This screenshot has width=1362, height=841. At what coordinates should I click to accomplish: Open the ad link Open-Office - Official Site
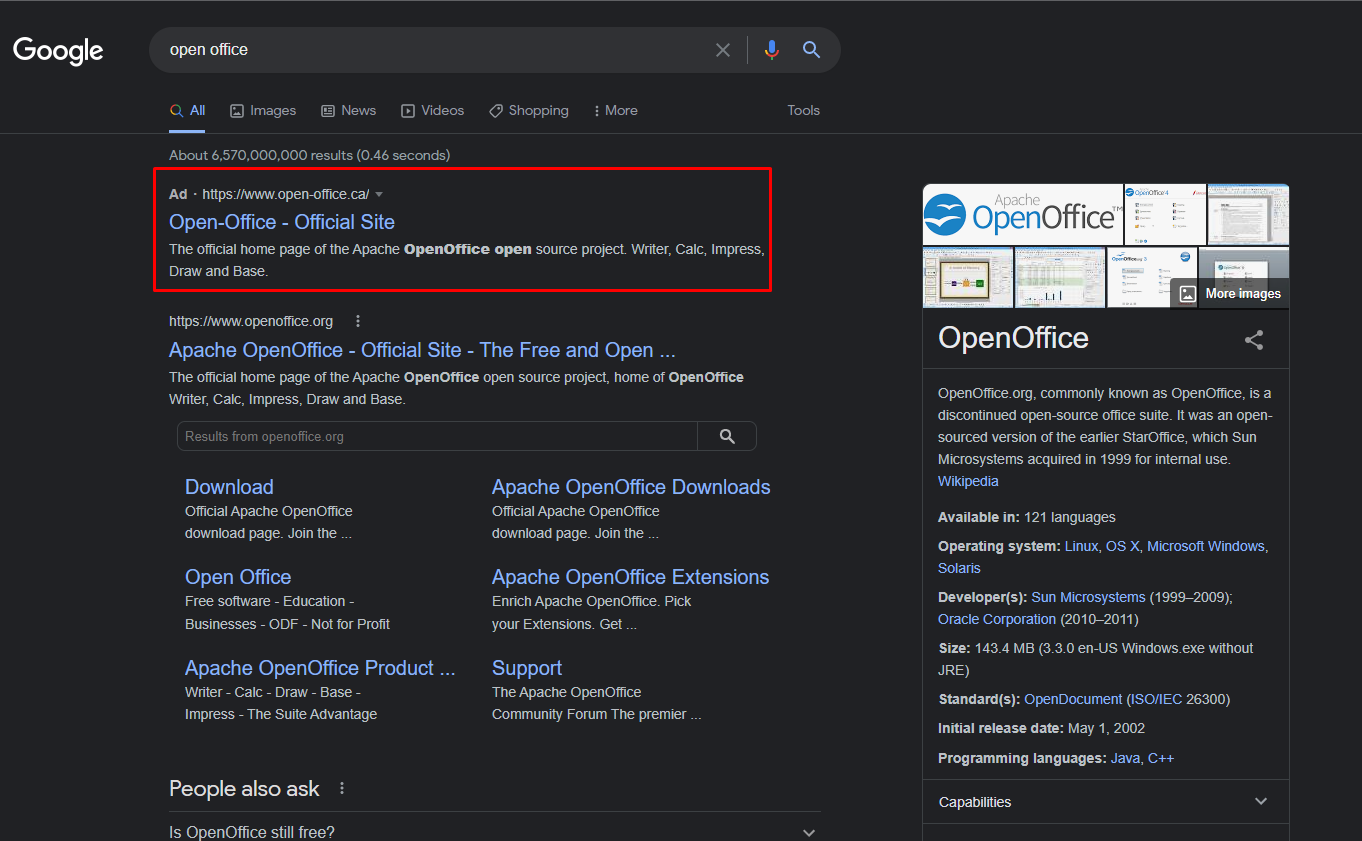pyautogui.click(x=282, y=222)
